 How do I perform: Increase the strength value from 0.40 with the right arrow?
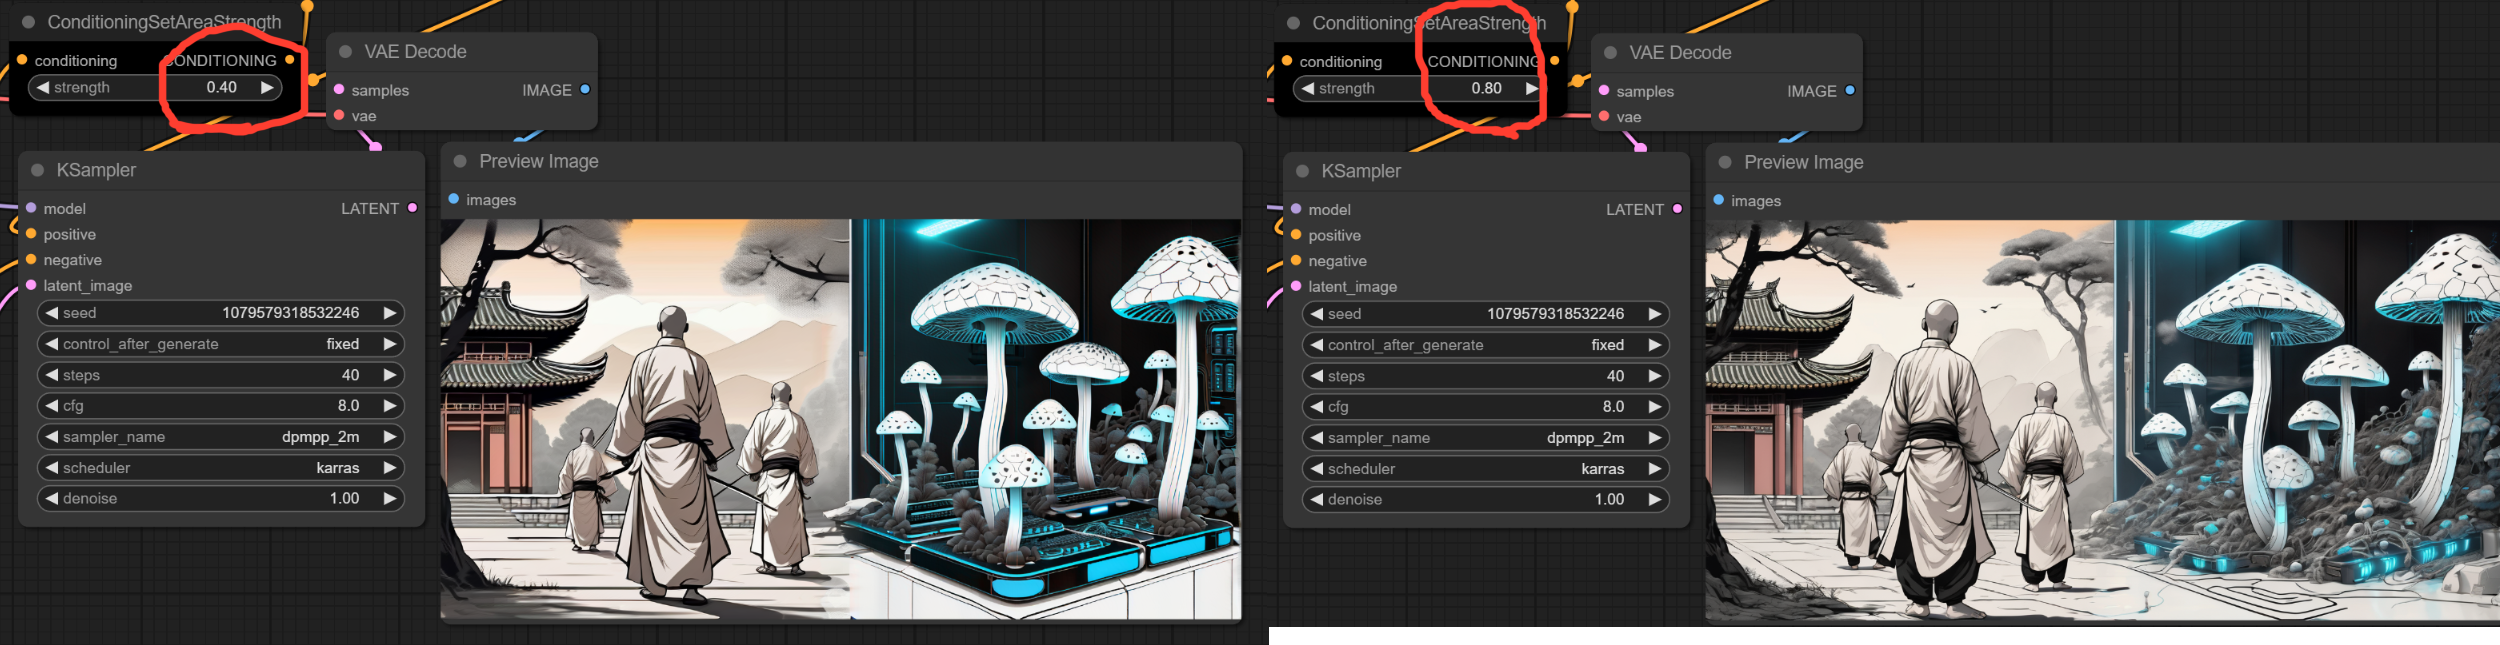coord(267,88)
